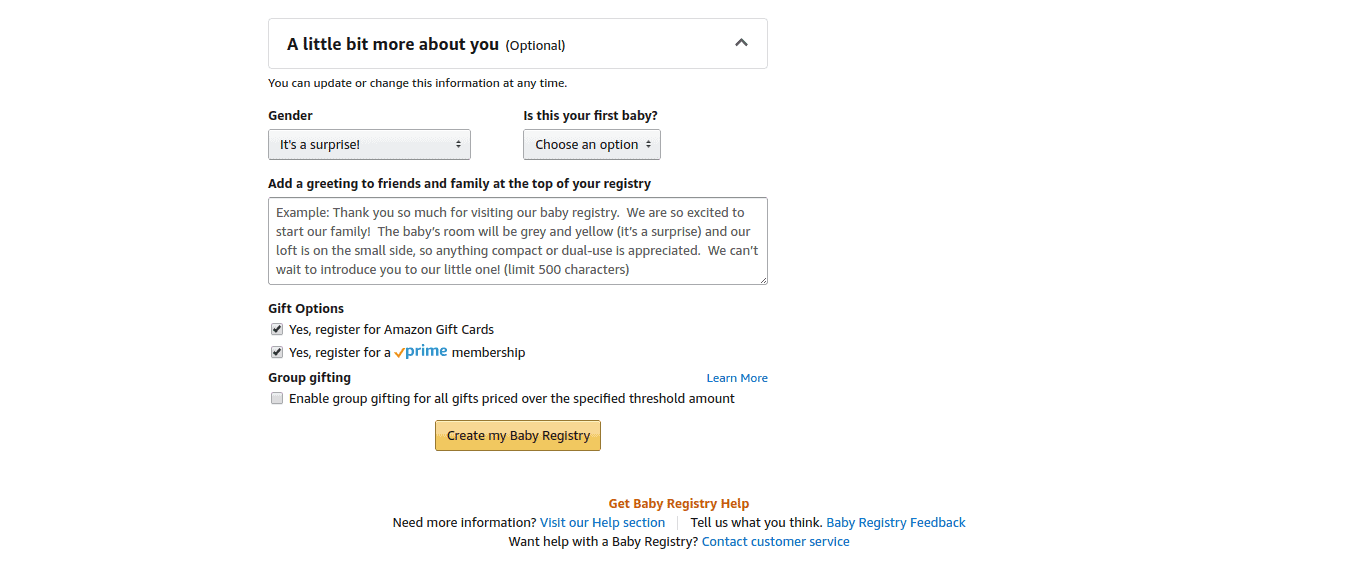Screen dimensions: 1361x568
Task: Open the Visit our Help section link
Action: pyautogui.click(x=602, y=522)
